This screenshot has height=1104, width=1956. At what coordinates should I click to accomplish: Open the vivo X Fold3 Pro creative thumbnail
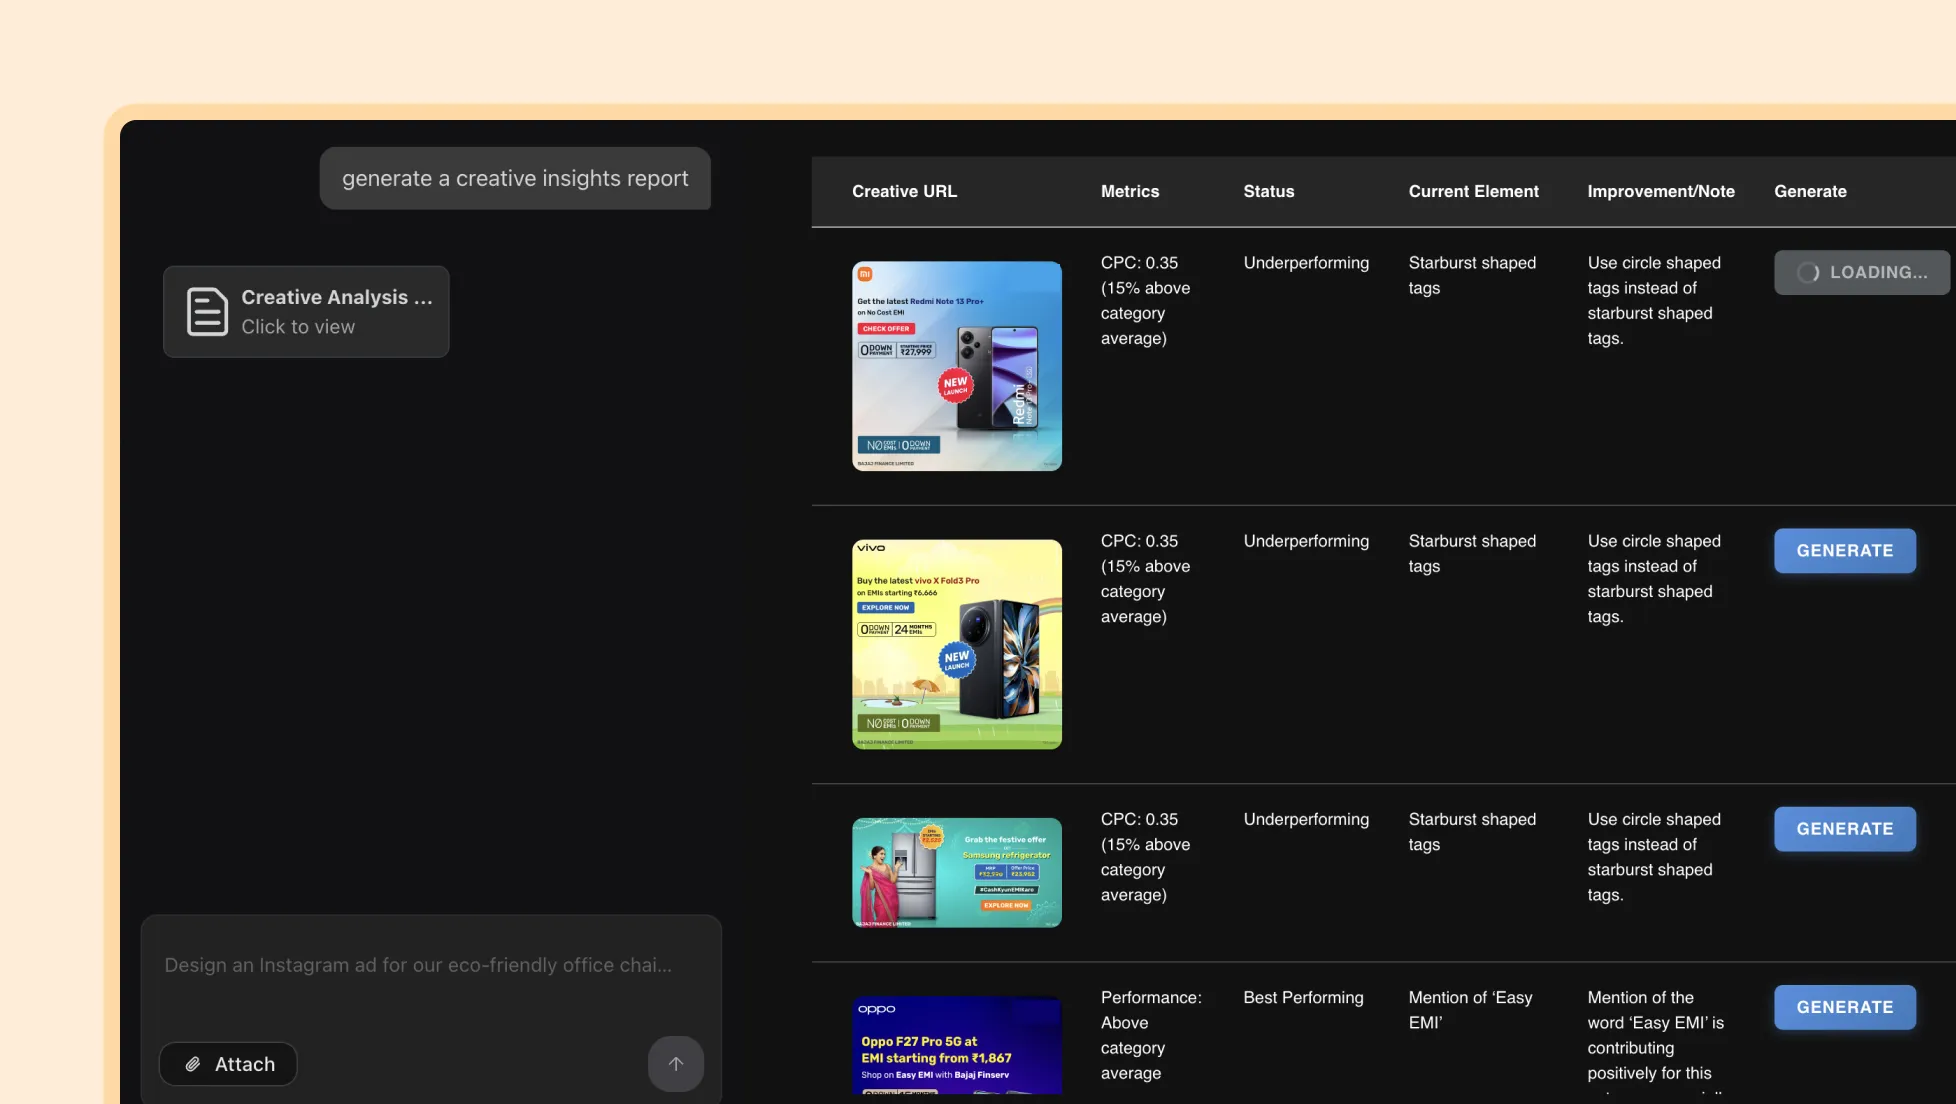click(957, 644)
